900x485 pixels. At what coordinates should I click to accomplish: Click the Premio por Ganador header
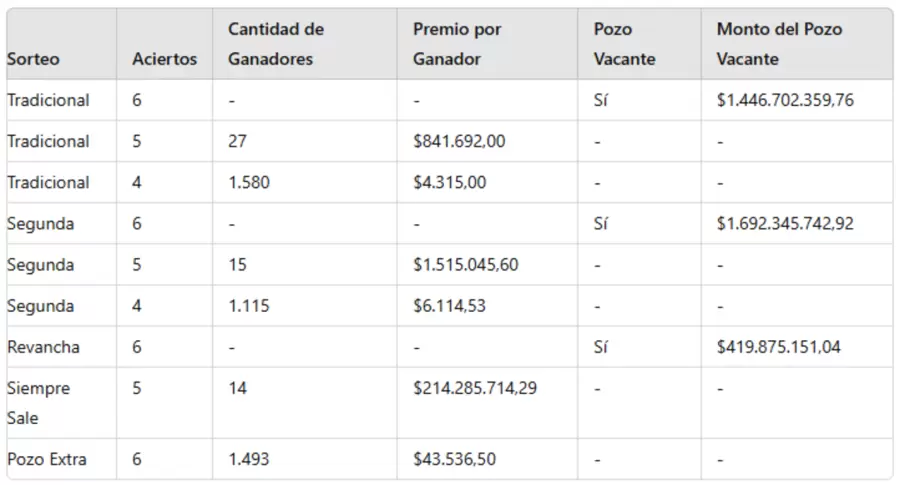457,44
